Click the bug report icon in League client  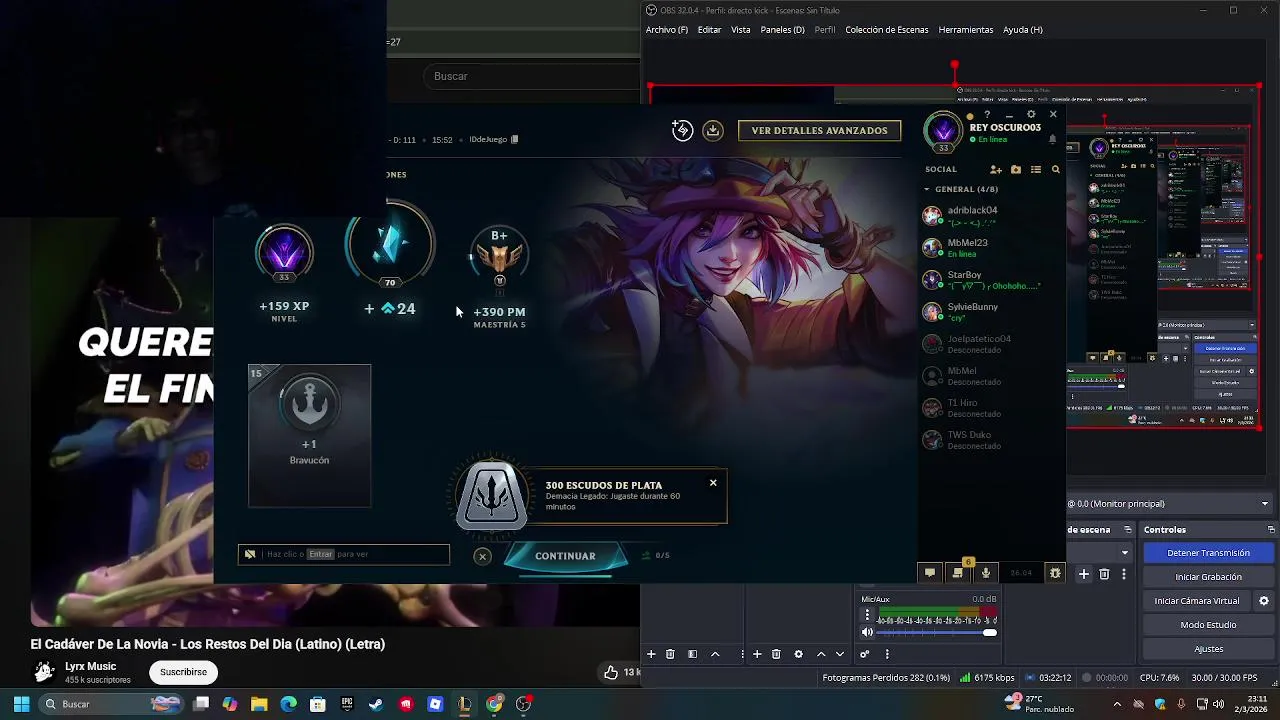pos(1054,573)
